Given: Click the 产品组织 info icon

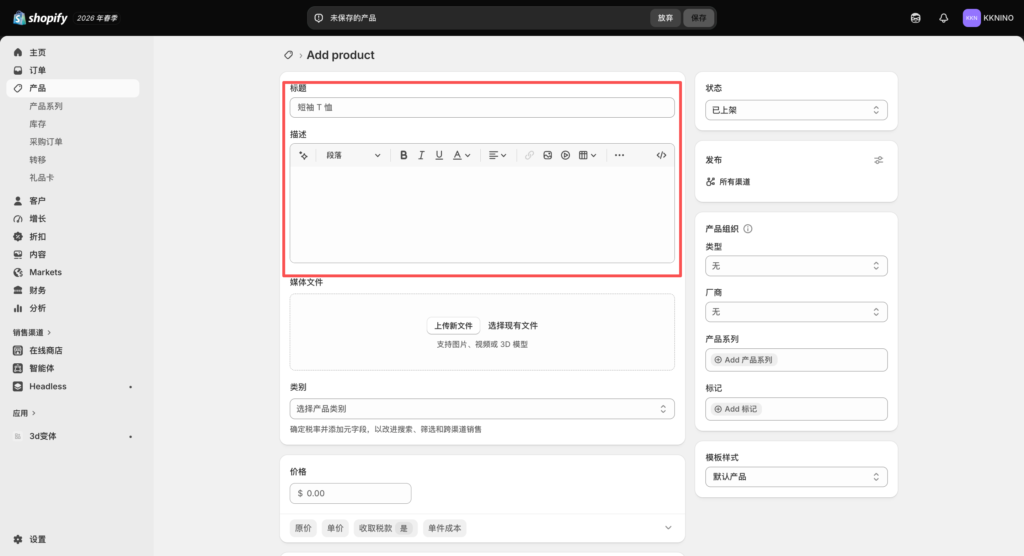Looking at the screenshot, I should tap(748, 229).
